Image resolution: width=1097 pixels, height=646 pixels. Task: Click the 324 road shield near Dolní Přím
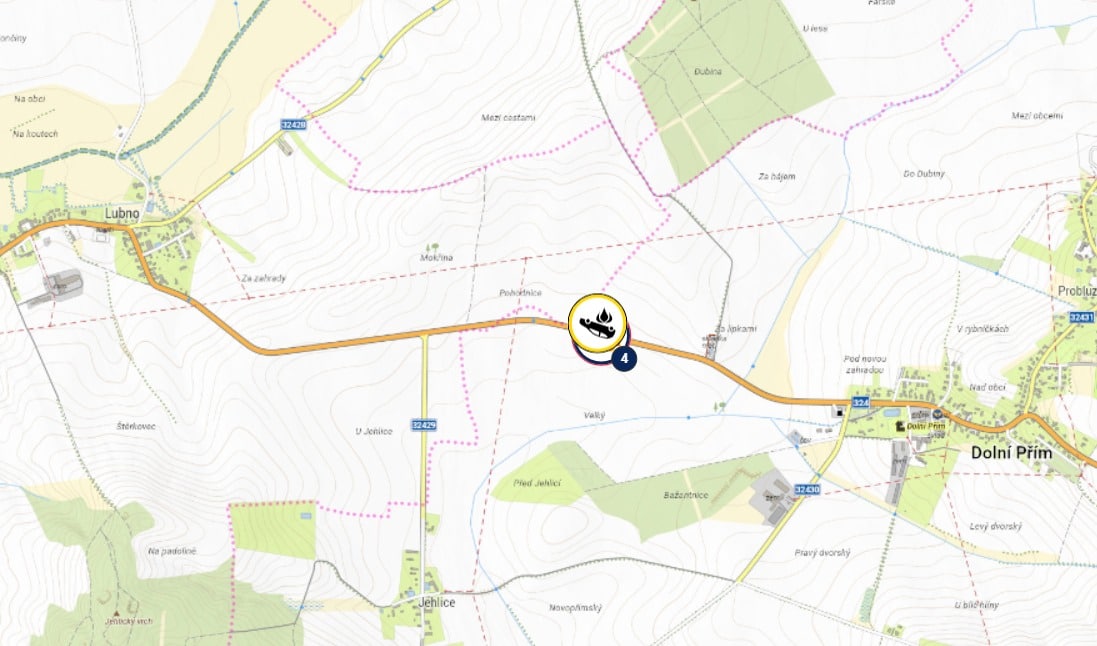[x=861, y=402]
